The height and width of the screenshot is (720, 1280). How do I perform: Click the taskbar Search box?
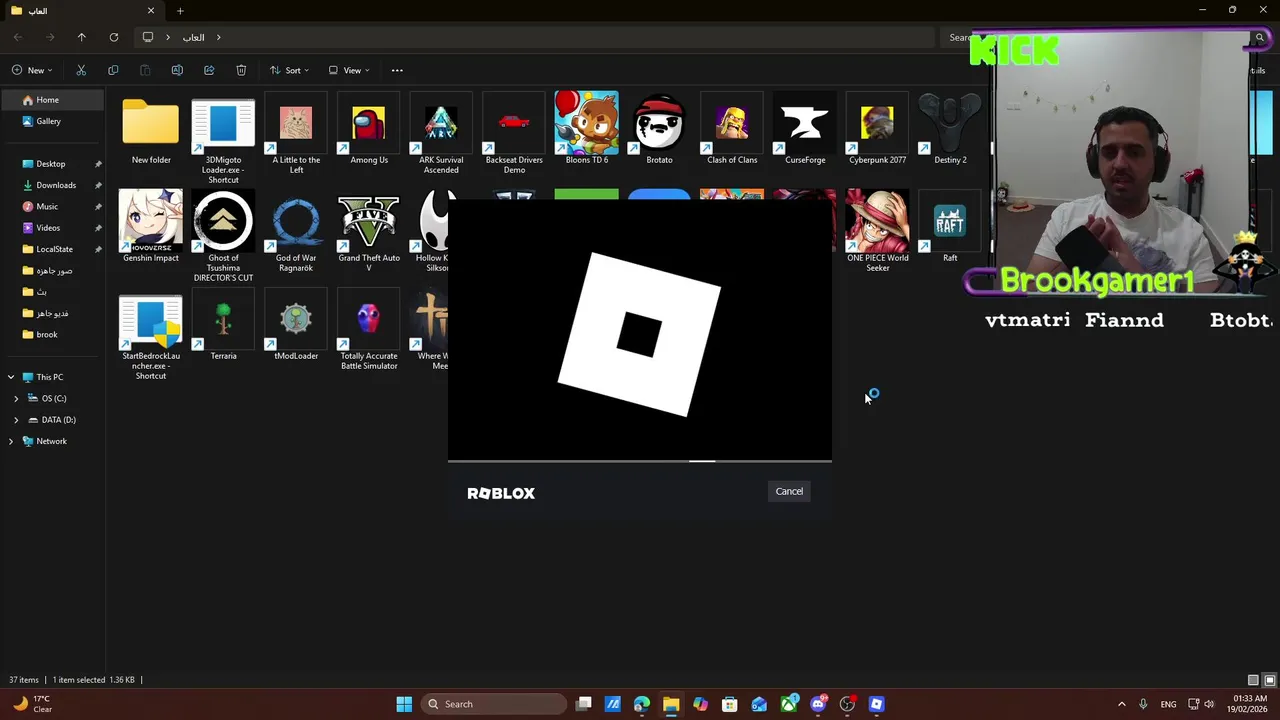[494, 704]
